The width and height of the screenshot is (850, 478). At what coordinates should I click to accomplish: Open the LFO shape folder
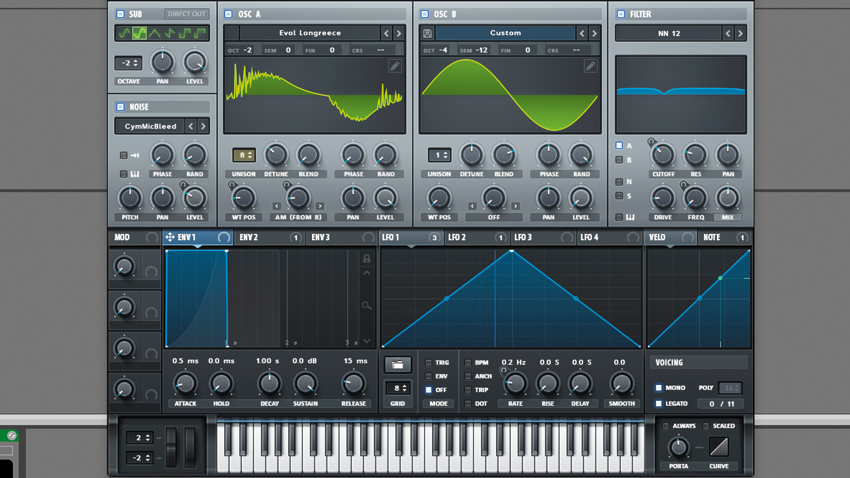(x=397, y=365)
